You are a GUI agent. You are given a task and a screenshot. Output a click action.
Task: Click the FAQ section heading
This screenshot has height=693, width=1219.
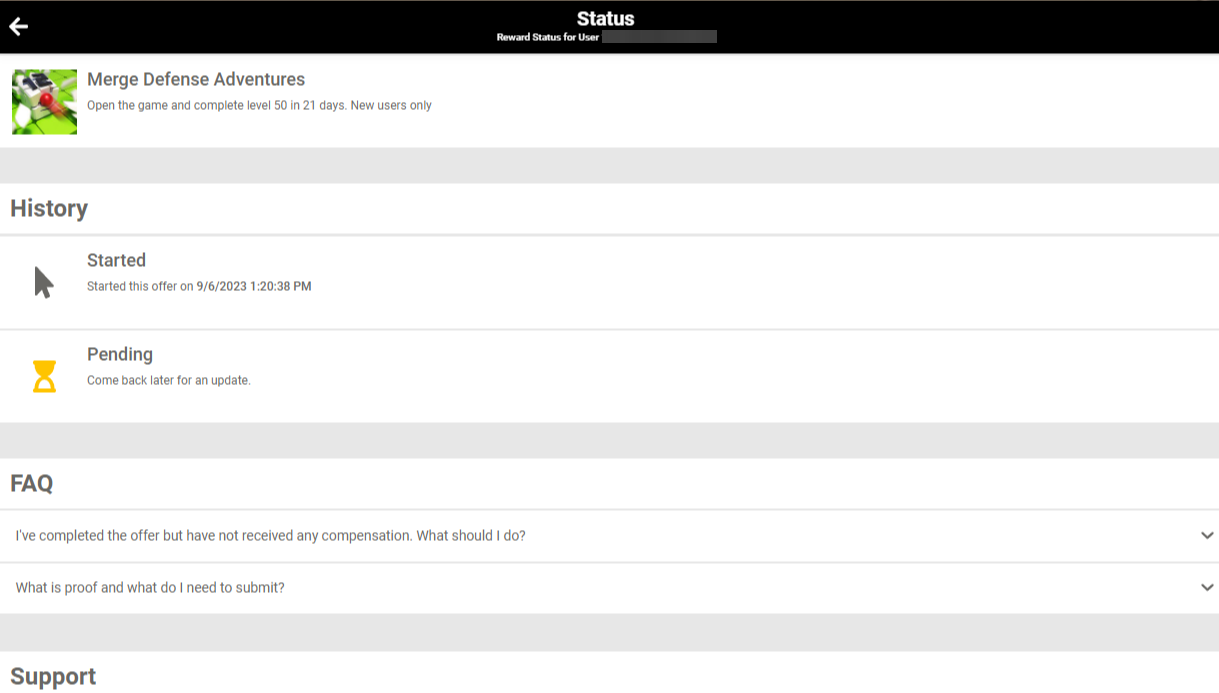(32, 484)
